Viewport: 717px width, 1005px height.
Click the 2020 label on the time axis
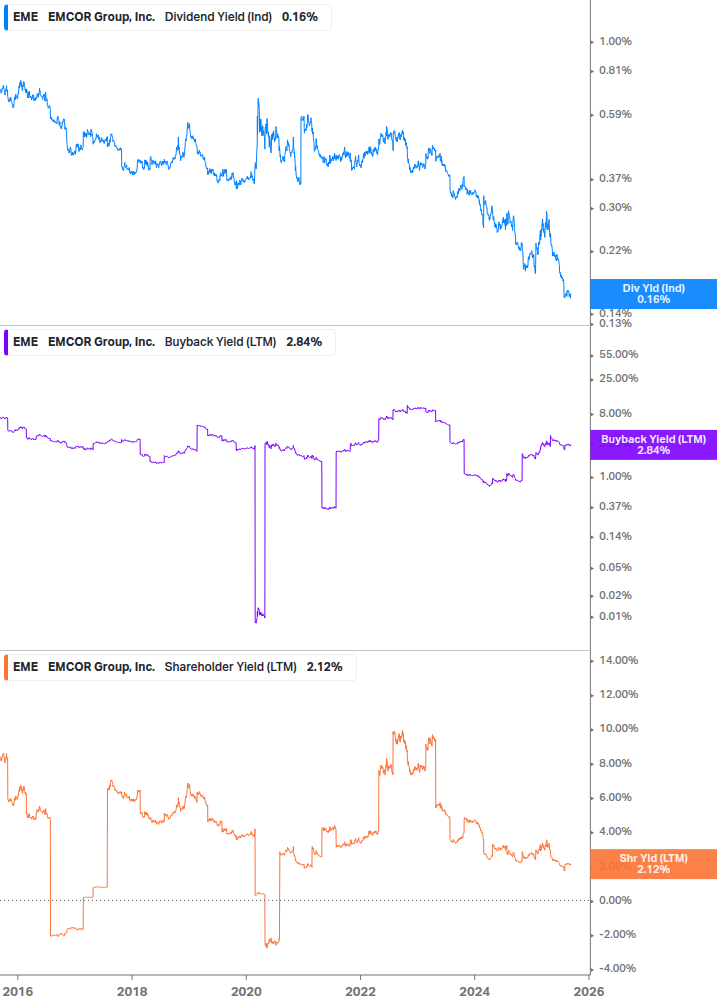[x=246, y=992]
